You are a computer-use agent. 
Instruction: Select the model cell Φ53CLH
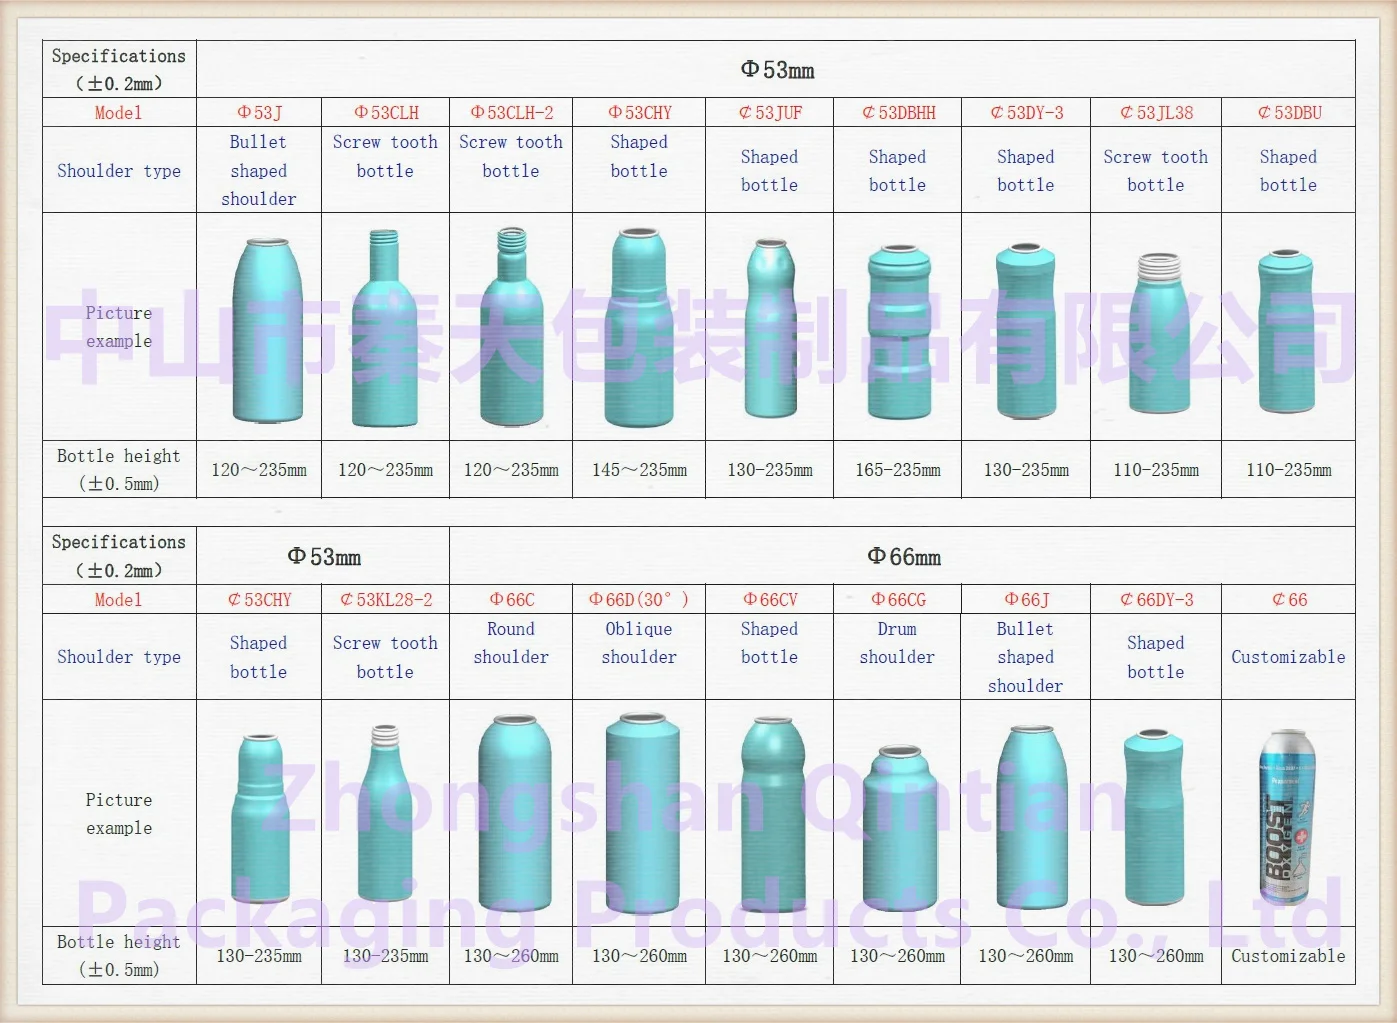pyautogui.click(x=385, y=113)
